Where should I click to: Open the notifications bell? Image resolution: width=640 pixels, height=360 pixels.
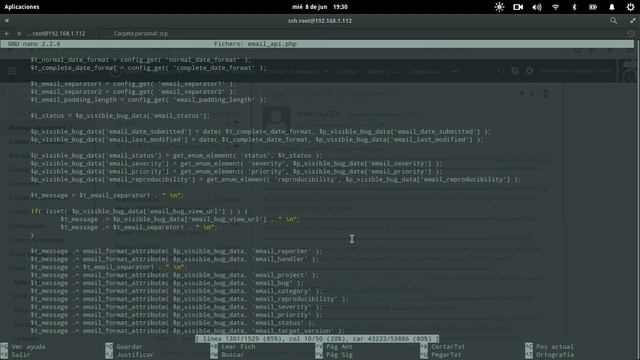611,7
